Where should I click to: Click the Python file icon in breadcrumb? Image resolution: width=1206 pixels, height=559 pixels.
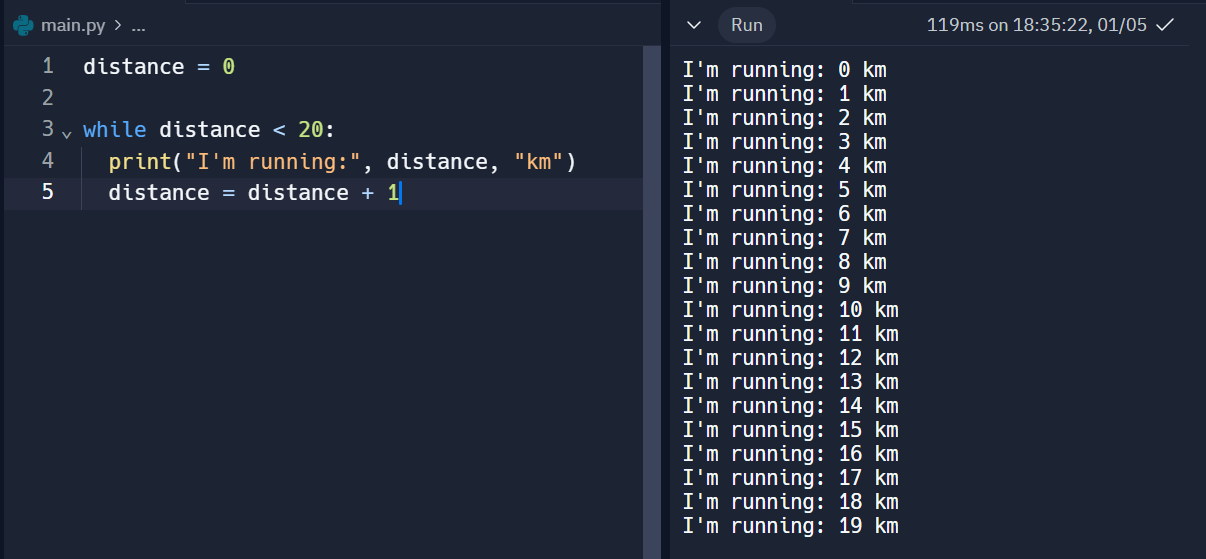coord(23,25)
